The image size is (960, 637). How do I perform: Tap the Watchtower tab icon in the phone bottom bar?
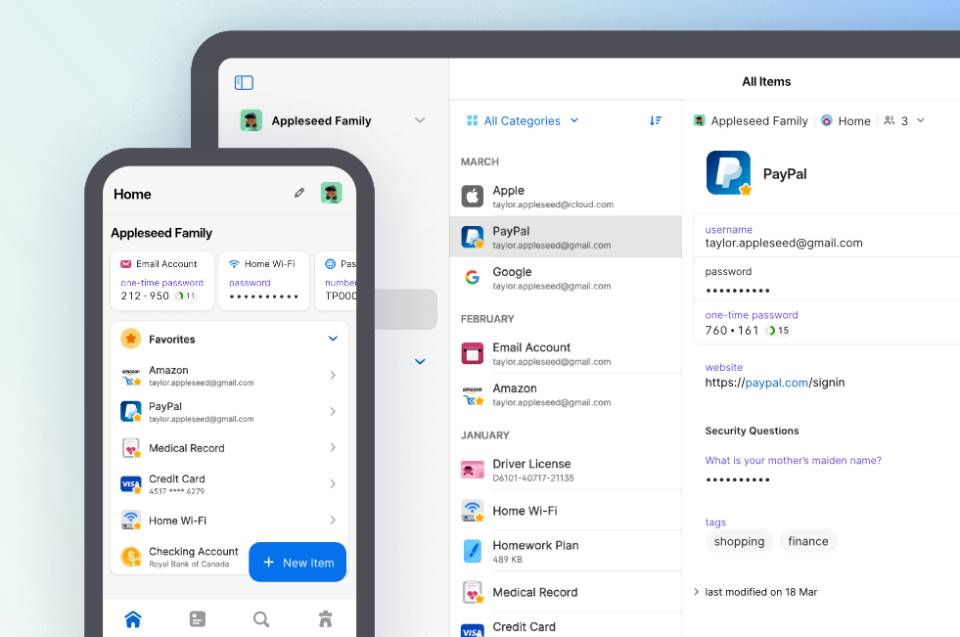point(326,619)
